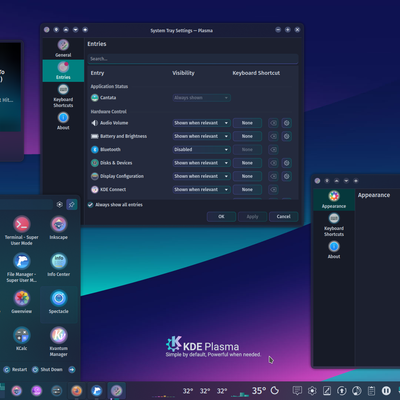Toggle the pin to keep launcher open
400x400 pixels.
coord(72,204)
